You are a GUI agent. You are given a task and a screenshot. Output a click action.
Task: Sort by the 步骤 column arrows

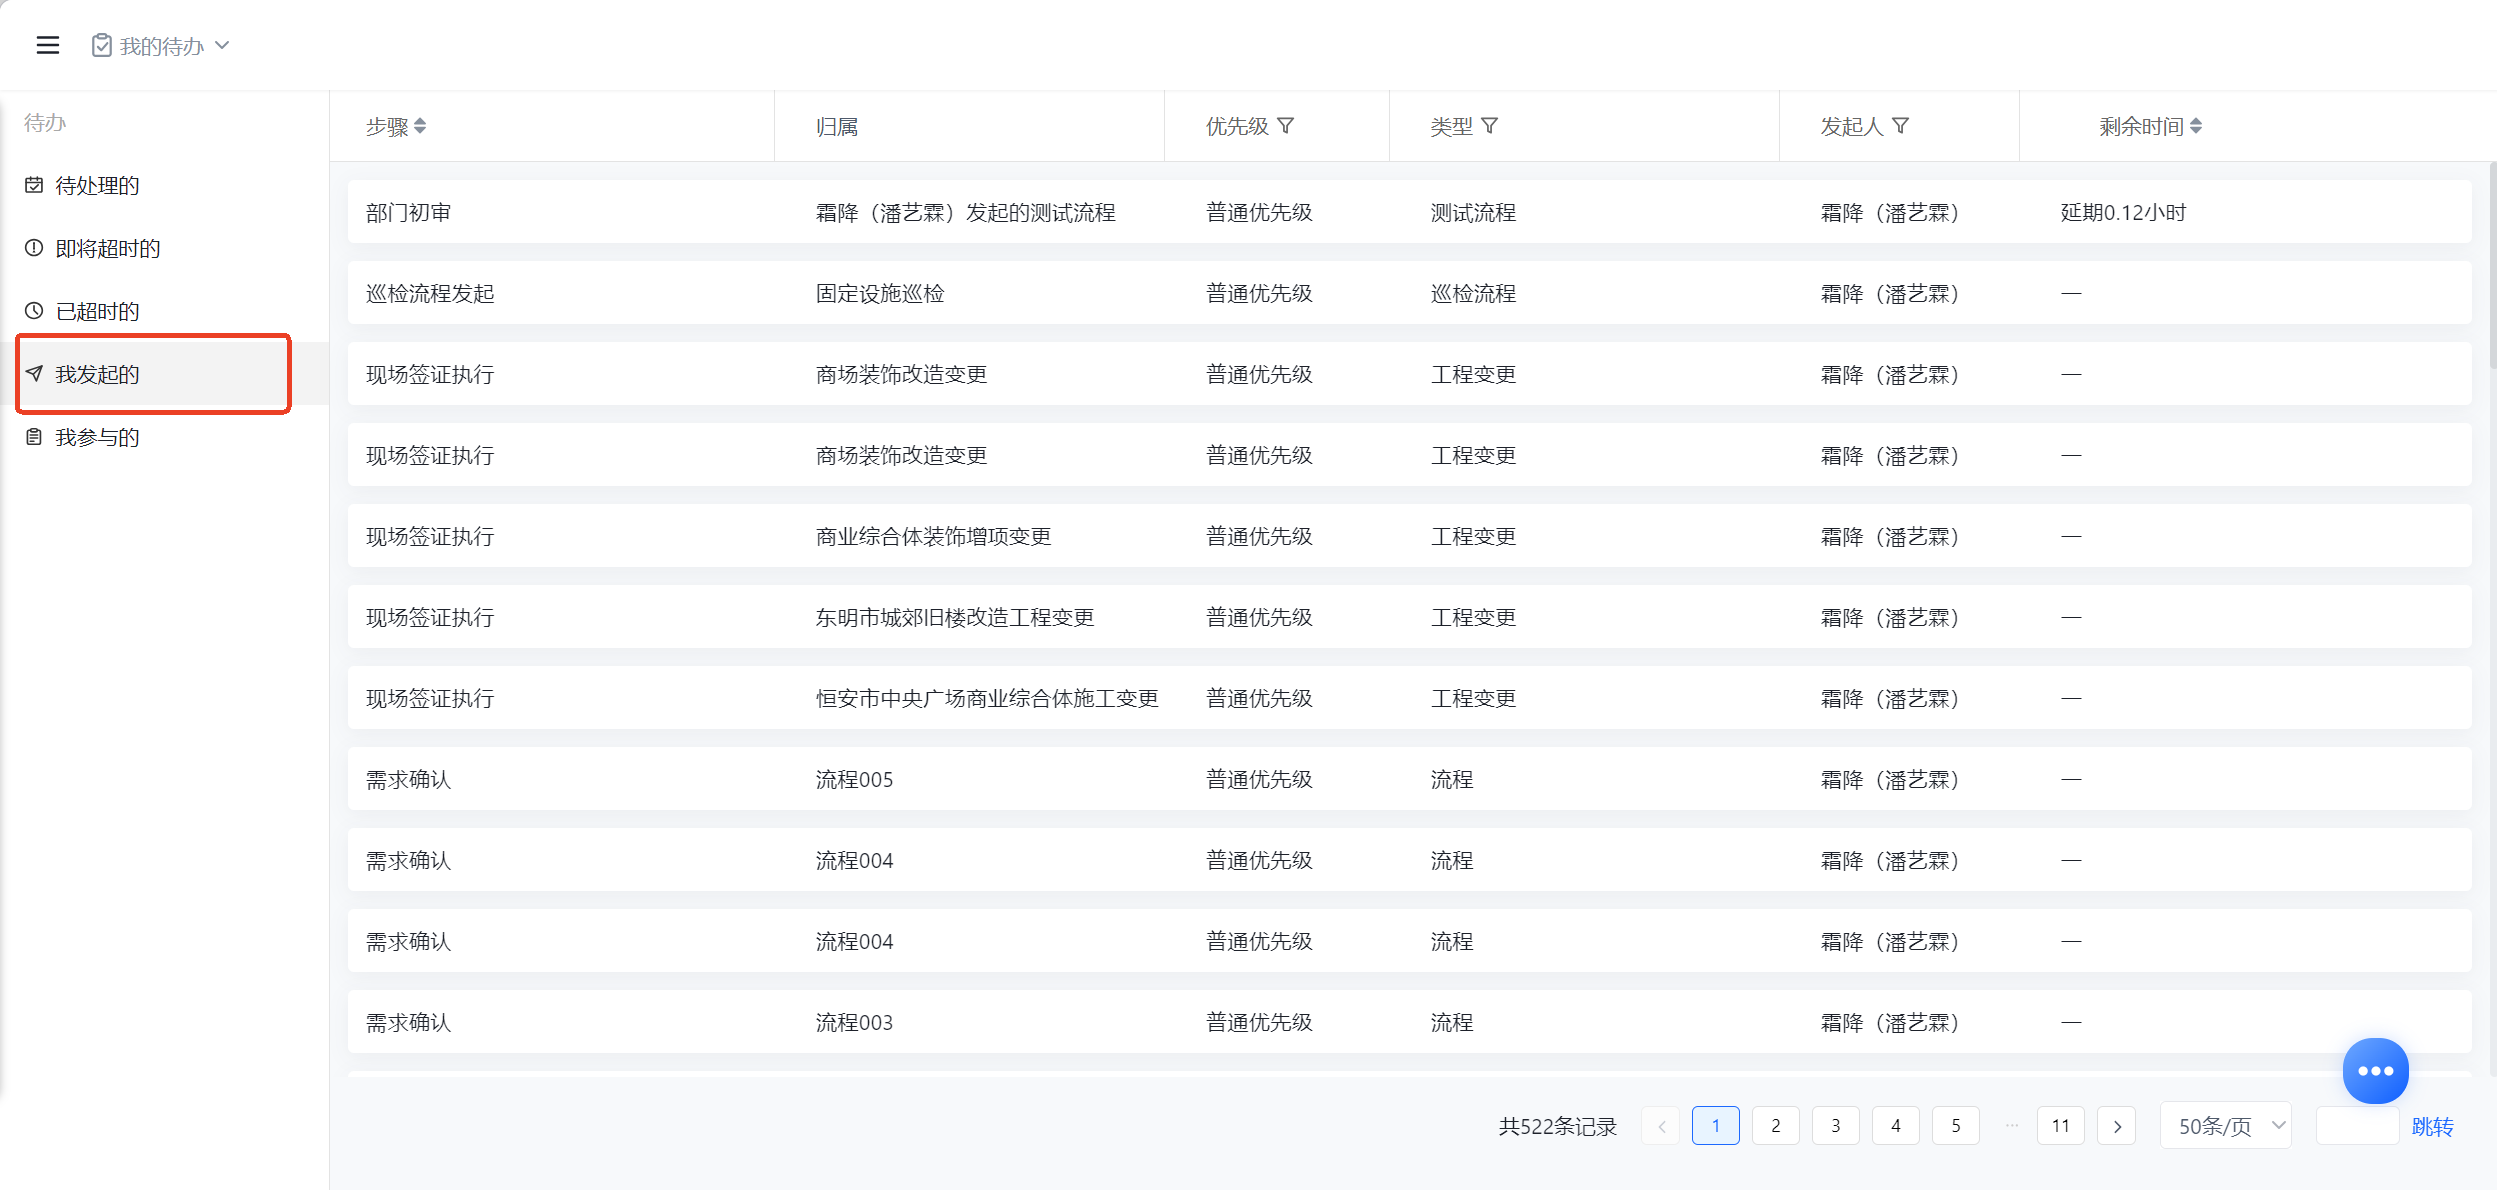pos(420,126)
